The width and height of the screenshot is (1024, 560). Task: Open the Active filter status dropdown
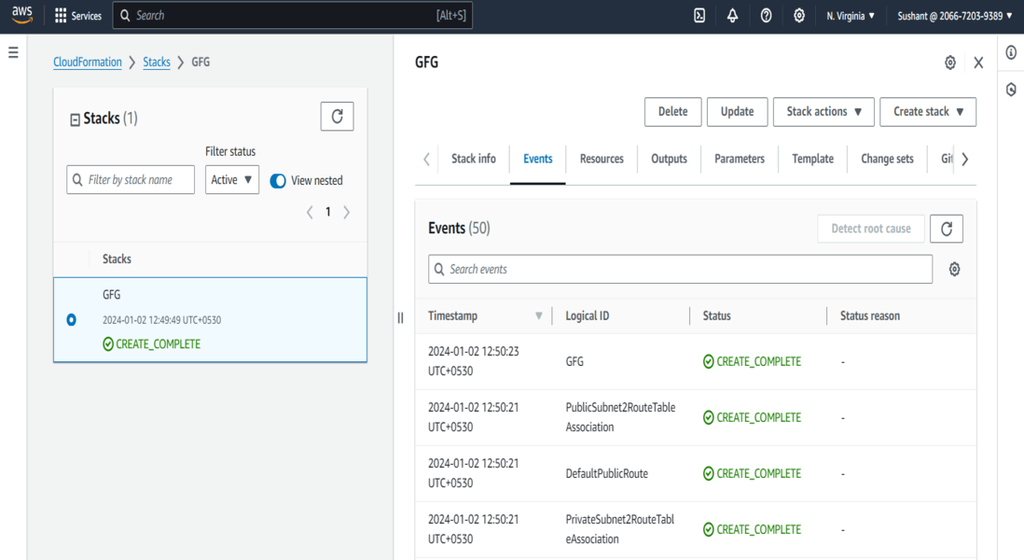[232, 180]
